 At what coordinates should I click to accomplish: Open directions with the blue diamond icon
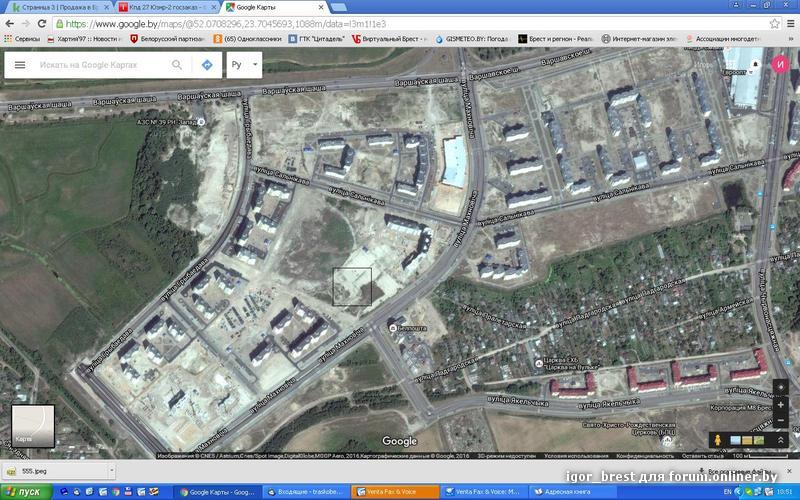[x=207, y=65]
